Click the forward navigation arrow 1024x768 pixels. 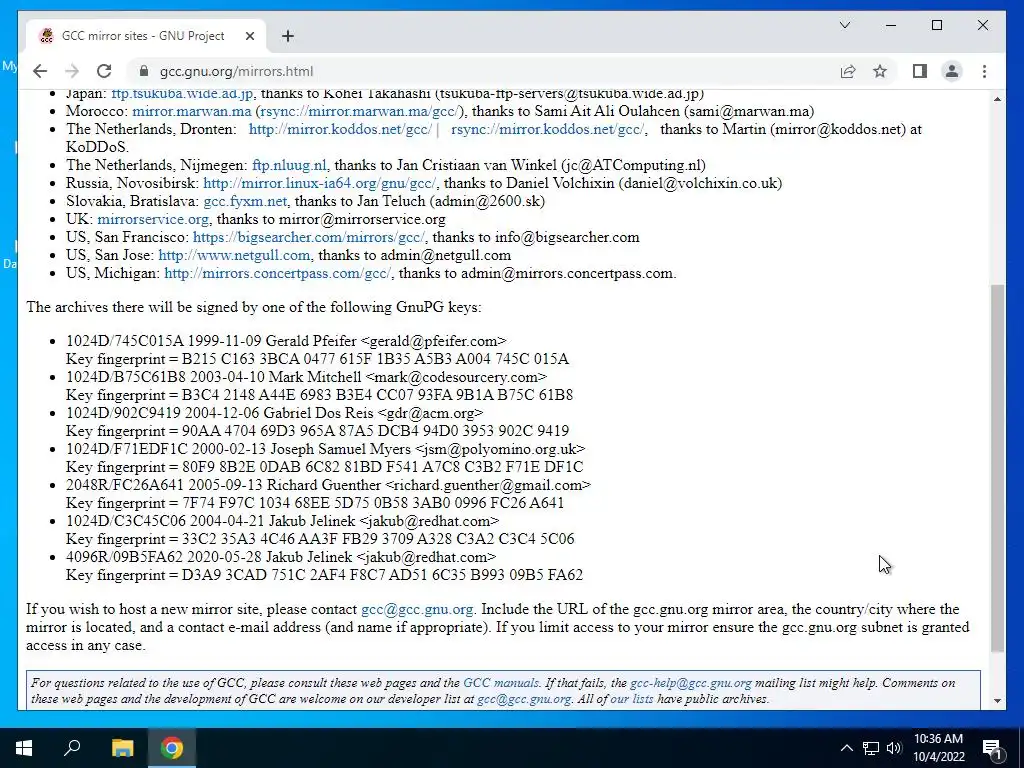coord(72,71)
